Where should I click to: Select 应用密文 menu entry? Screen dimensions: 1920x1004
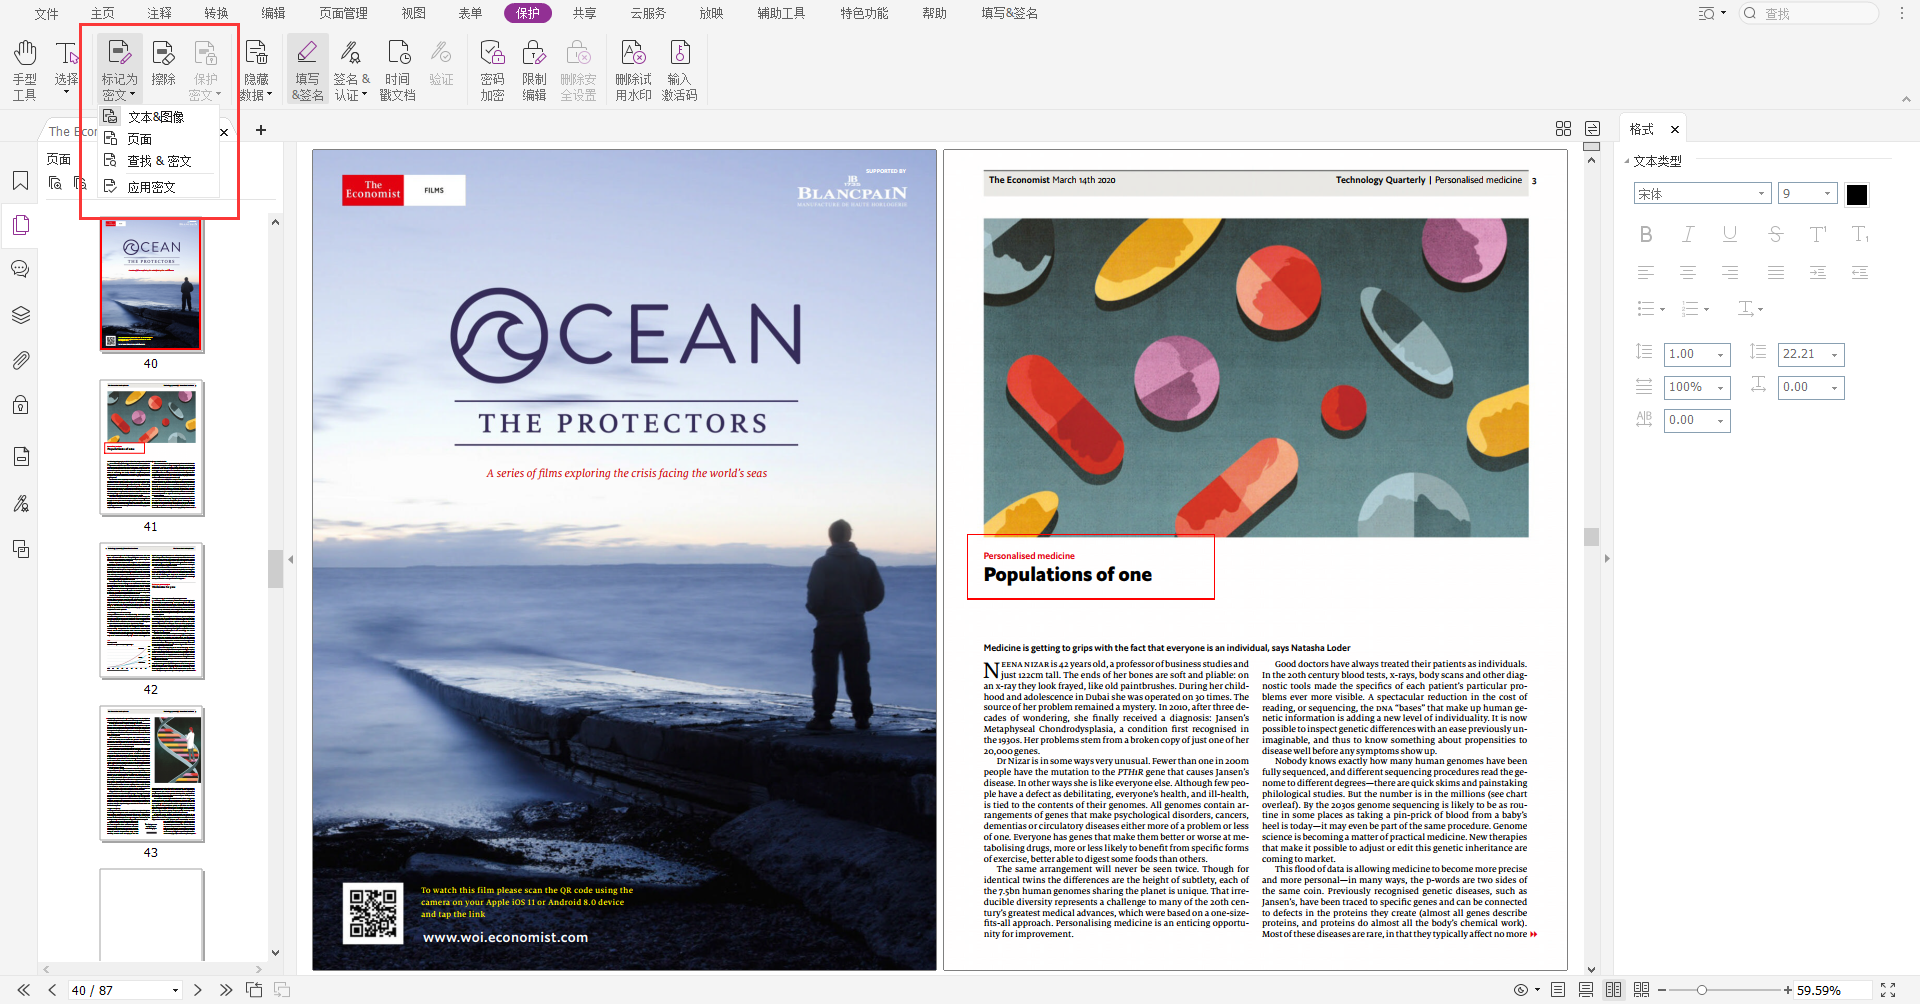(151, 187)
